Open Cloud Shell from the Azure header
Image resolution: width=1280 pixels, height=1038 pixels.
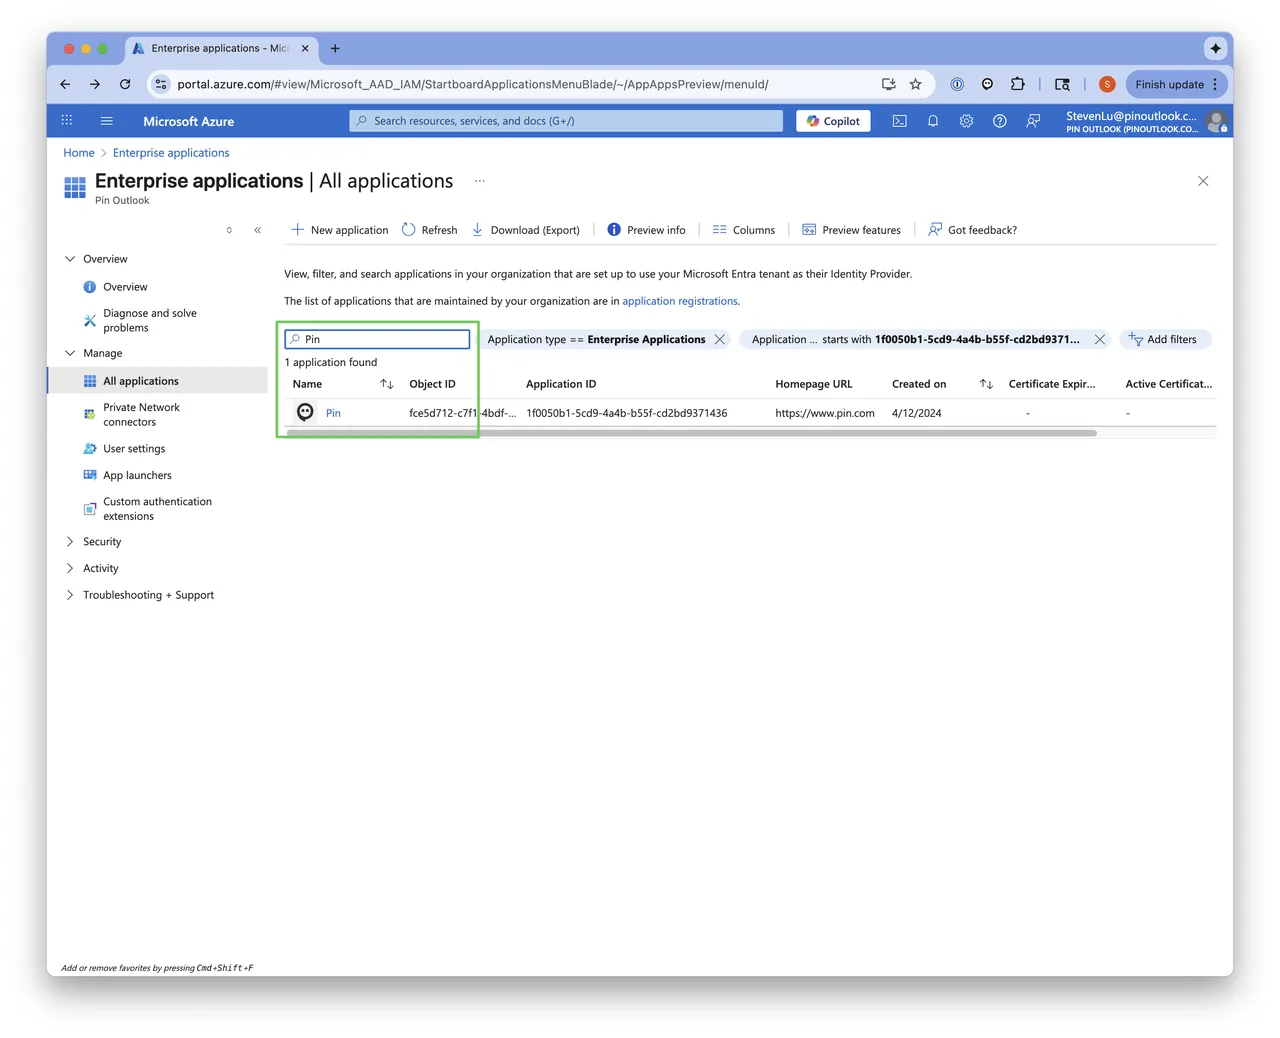pos(900,121)
